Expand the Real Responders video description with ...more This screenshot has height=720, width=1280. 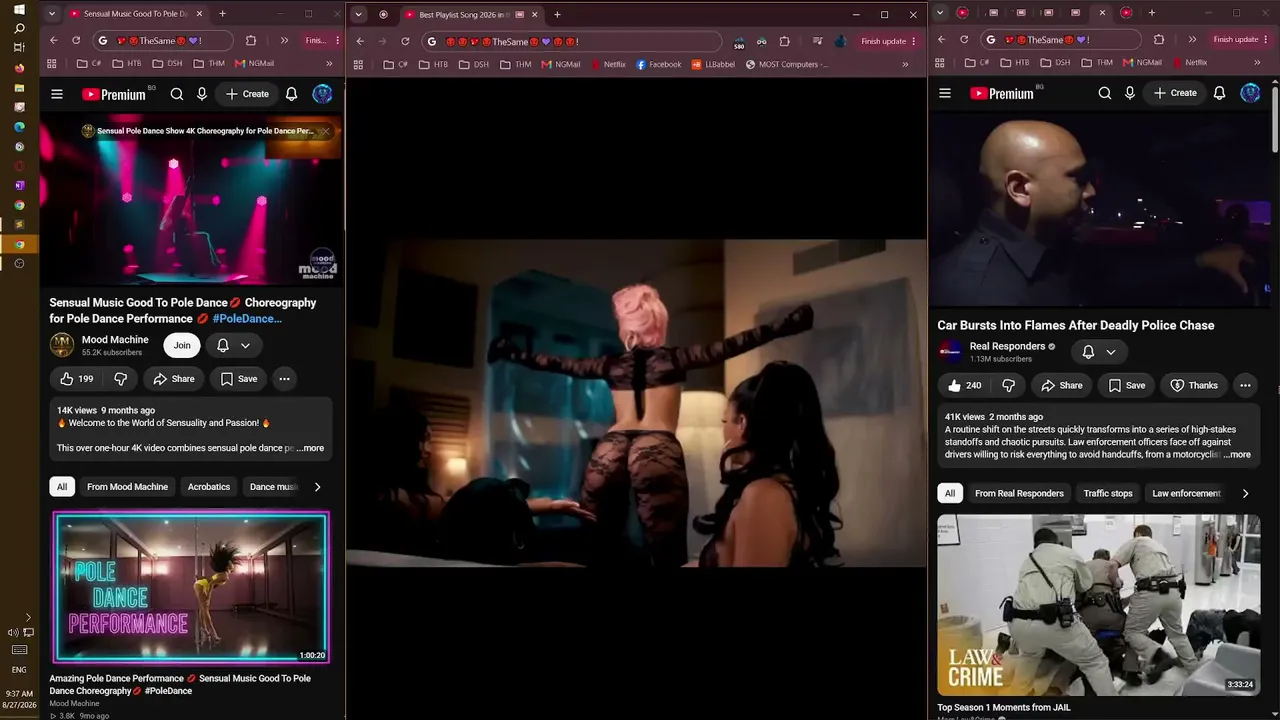(1238, 455)
